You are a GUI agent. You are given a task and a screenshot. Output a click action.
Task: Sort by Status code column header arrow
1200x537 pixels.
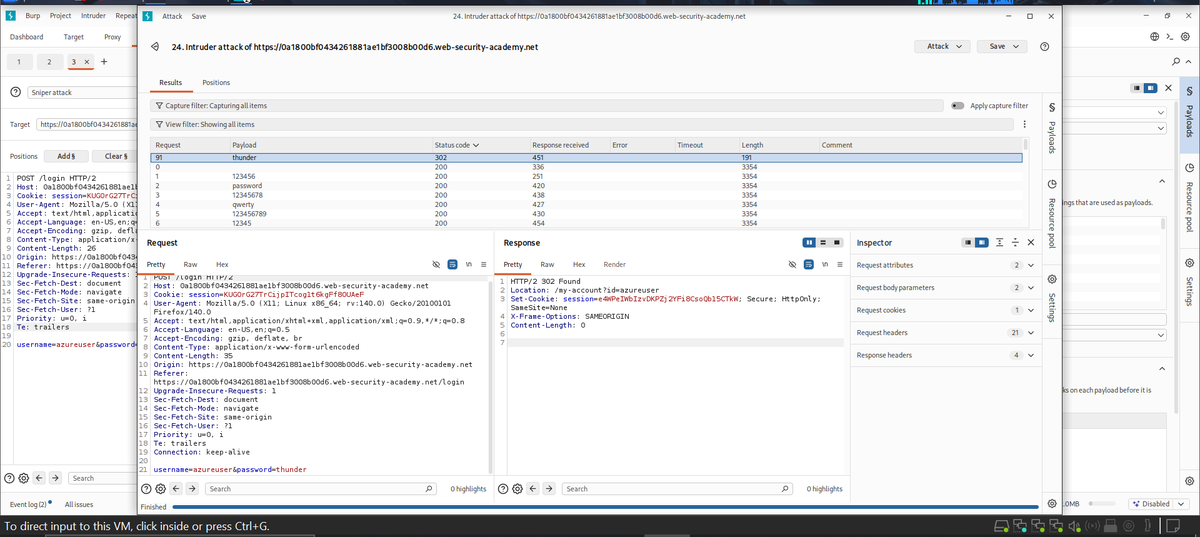[476, 145]
